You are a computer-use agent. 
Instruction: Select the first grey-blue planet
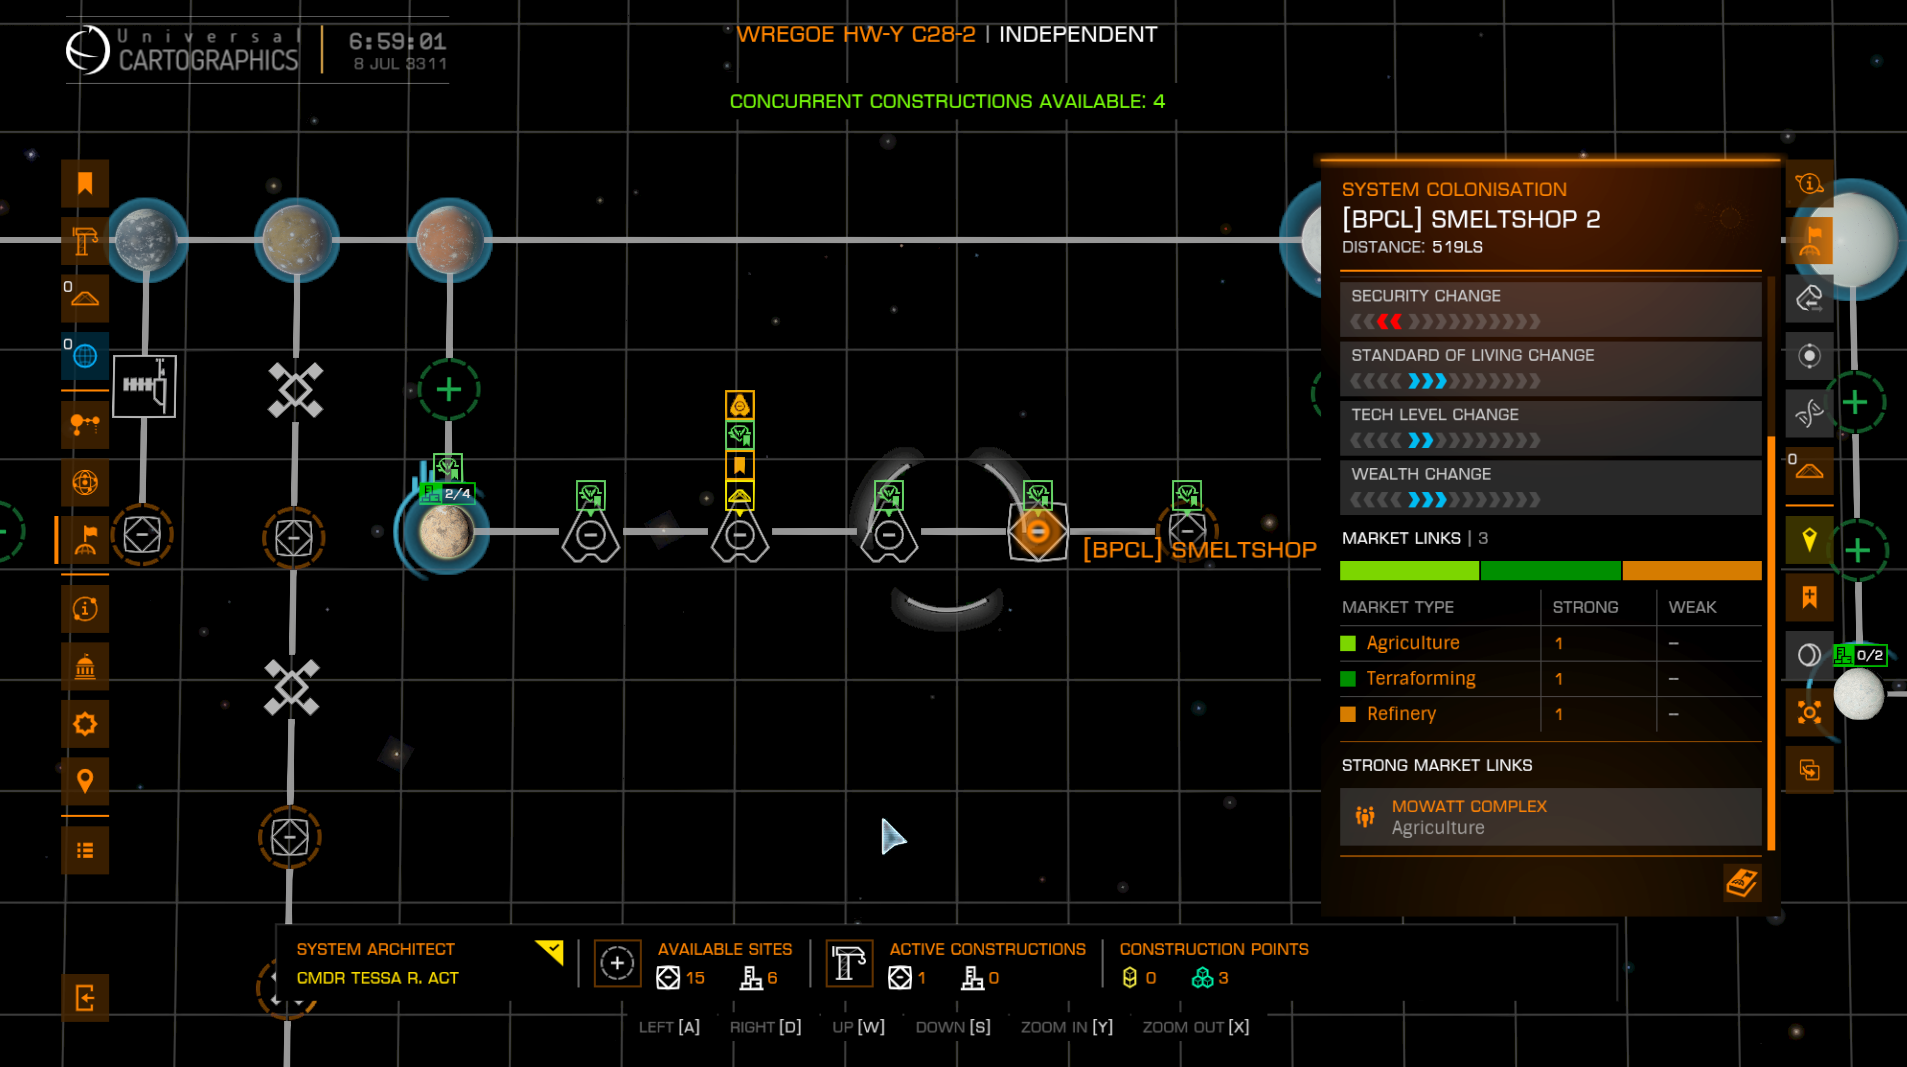point(146,240)
